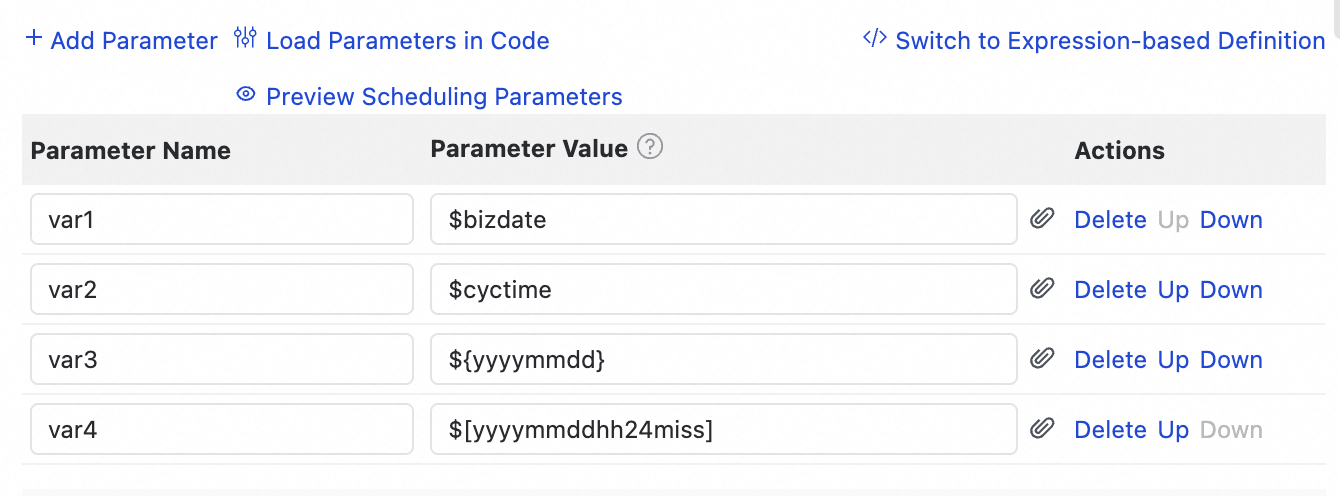Screen dimensions: 1340x496
Task: Delete the var3 parameter
Action: coord(1110,360)
